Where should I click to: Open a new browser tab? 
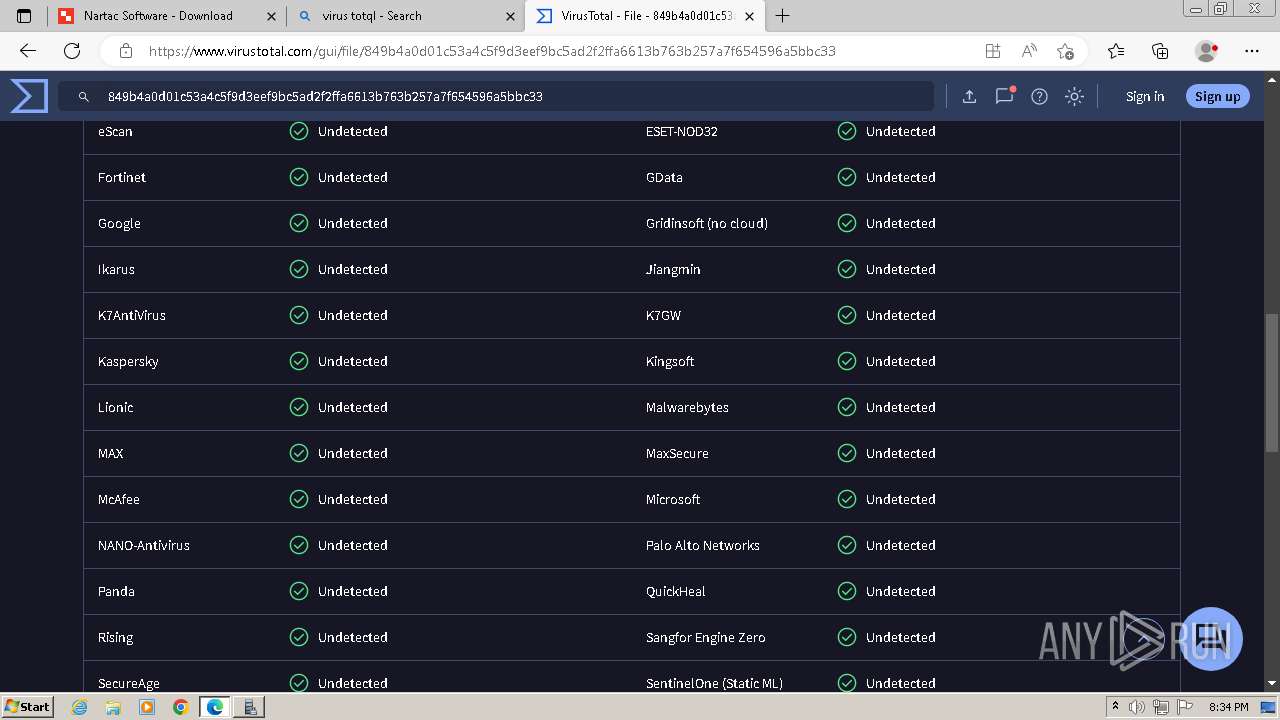tap(783, 16)
